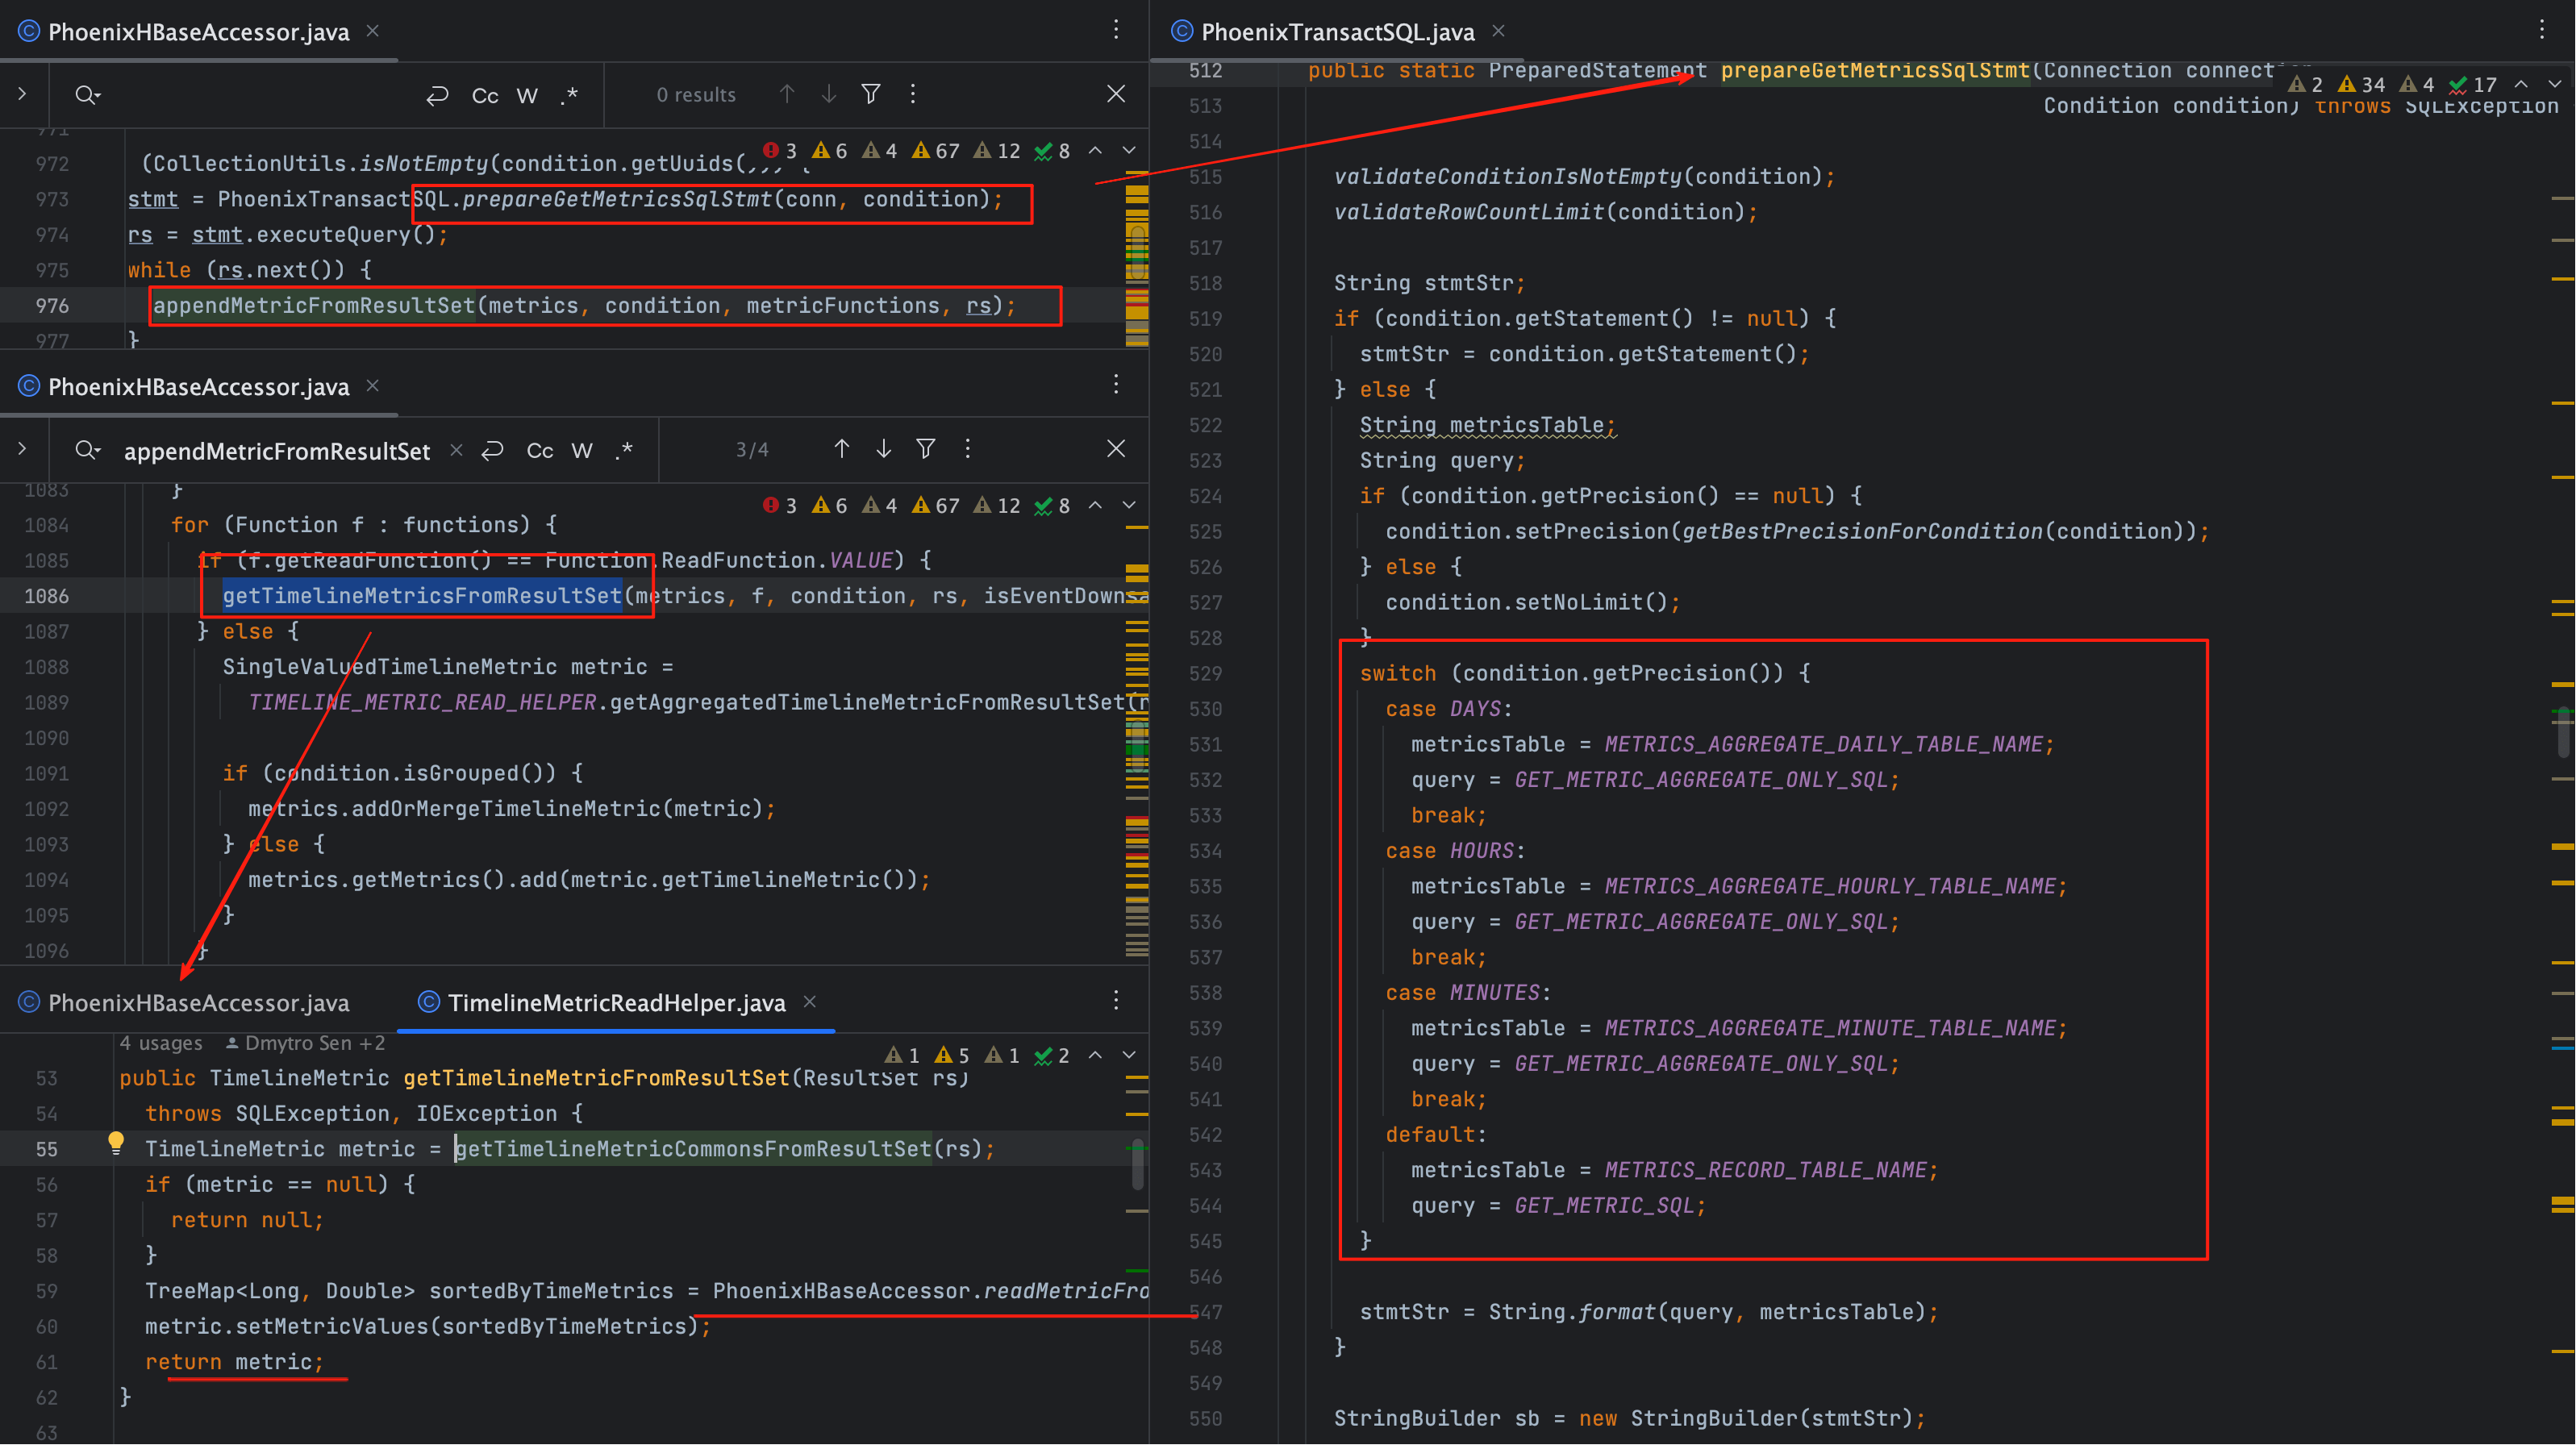The height and width of the screenshot is (1445, 2576).
Task: Open warning count 34 in right editor inspections
Action: (x=2361, y=85)
